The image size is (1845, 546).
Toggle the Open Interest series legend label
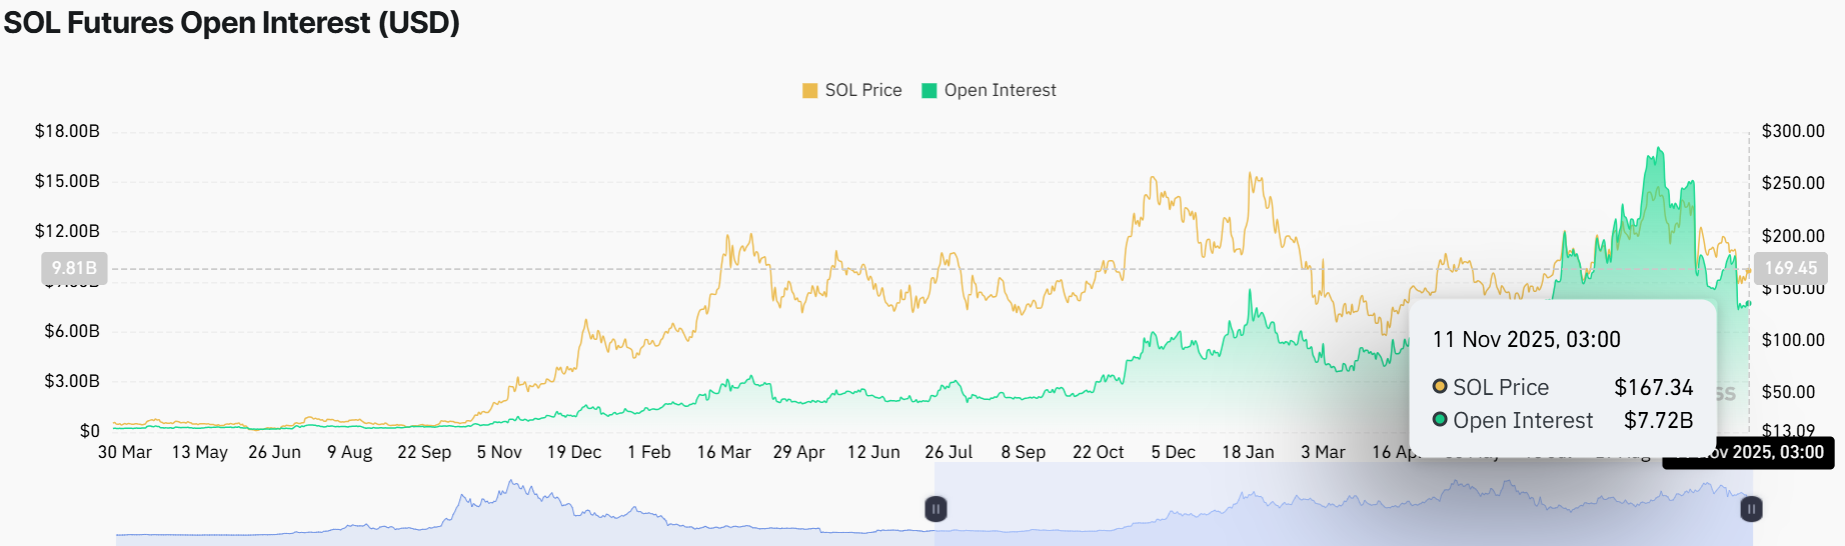(x=1000, y=91)
